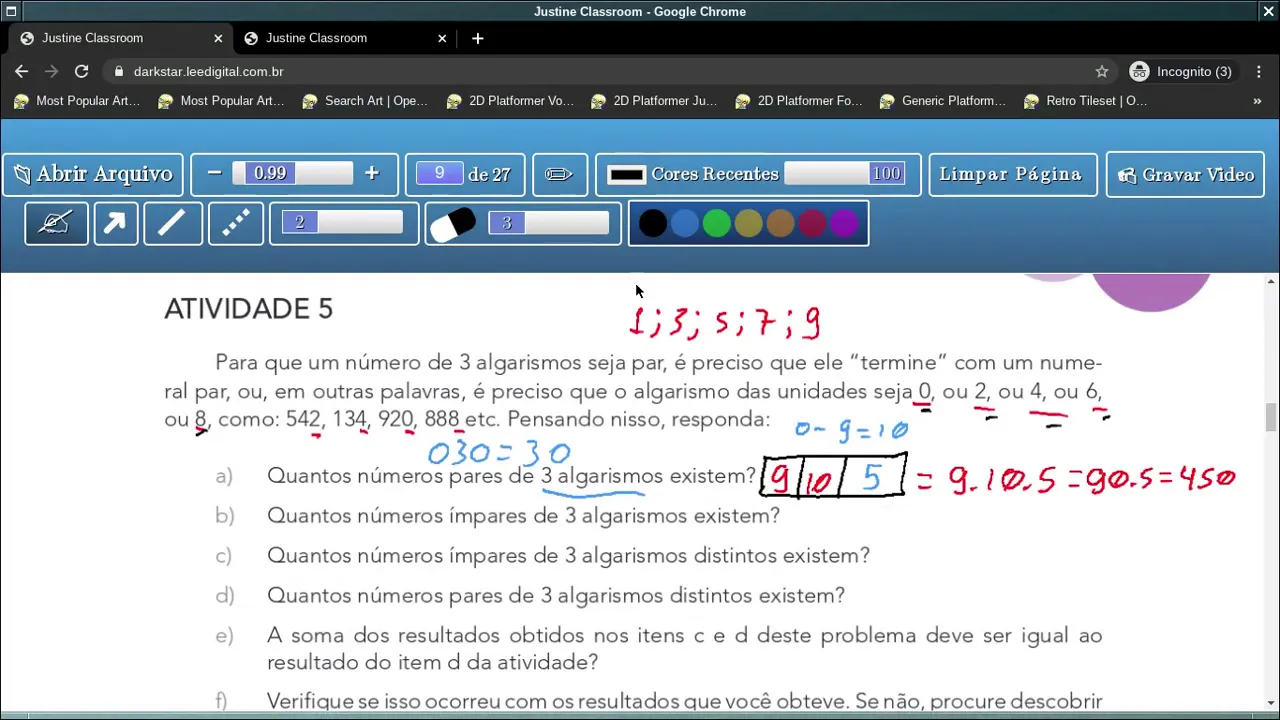Start recording with Gravar Video

click(1185, 174)
